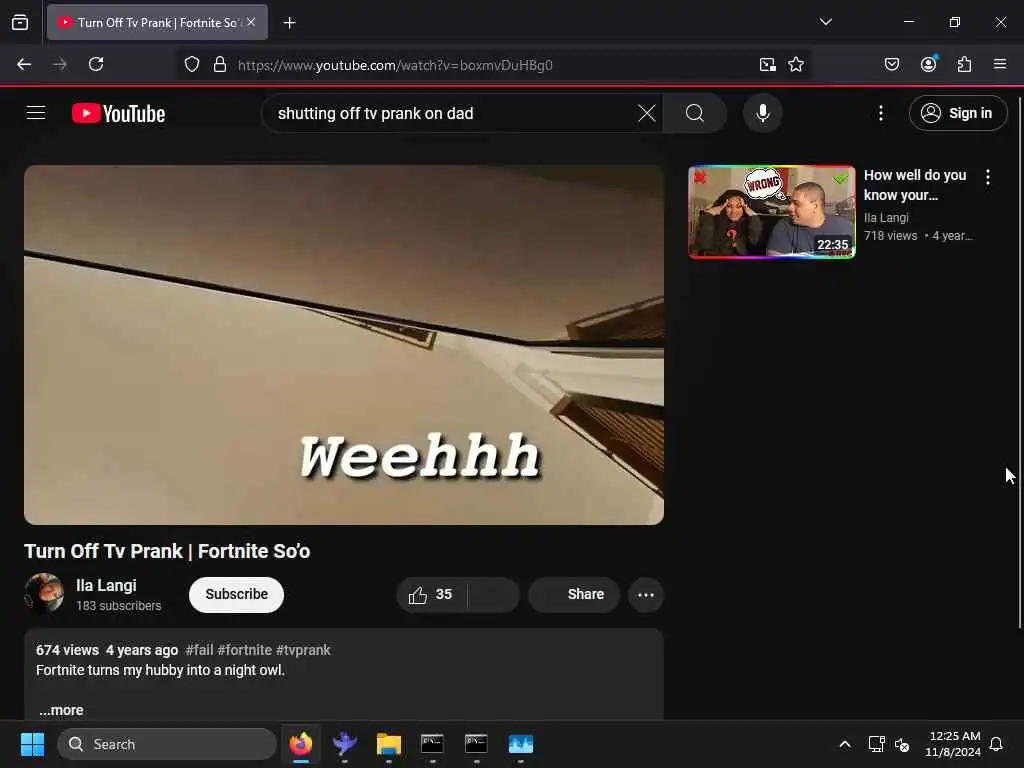This screenshot has width=1024, height=768.
Task: Subscribe to Ila Langi channel
Action: (x=236, y=594)
